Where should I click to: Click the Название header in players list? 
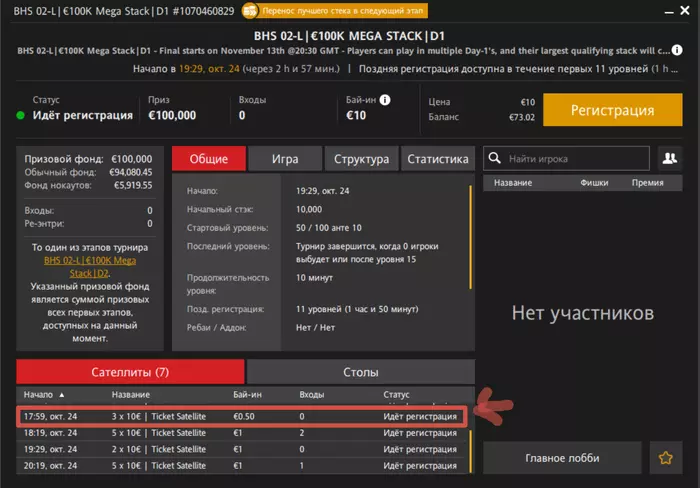[x=512, y=183]
